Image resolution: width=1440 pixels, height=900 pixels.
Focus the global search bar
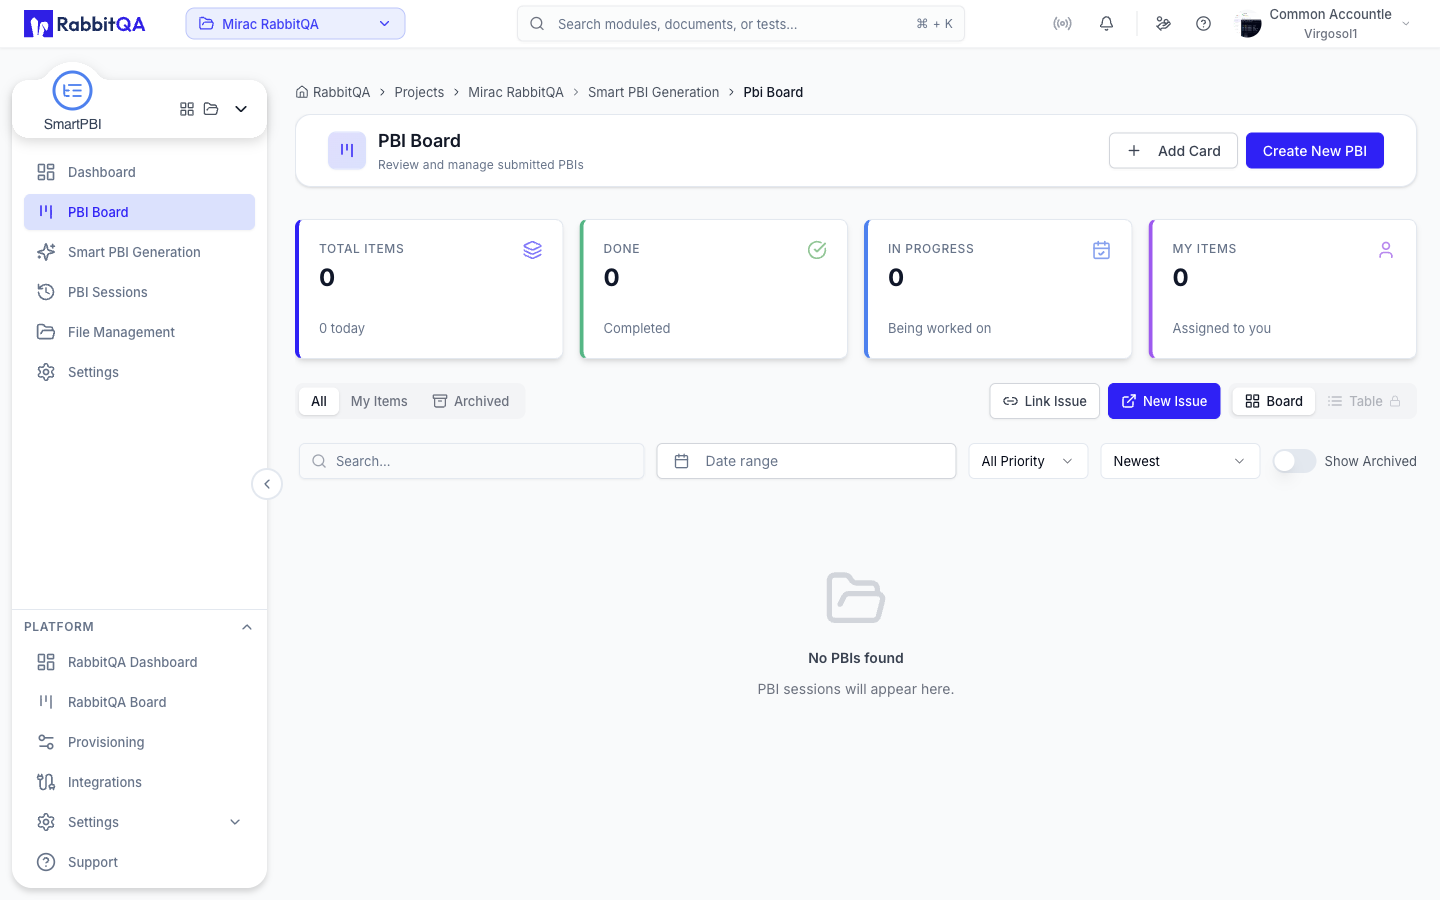click(x=741, y=24)
